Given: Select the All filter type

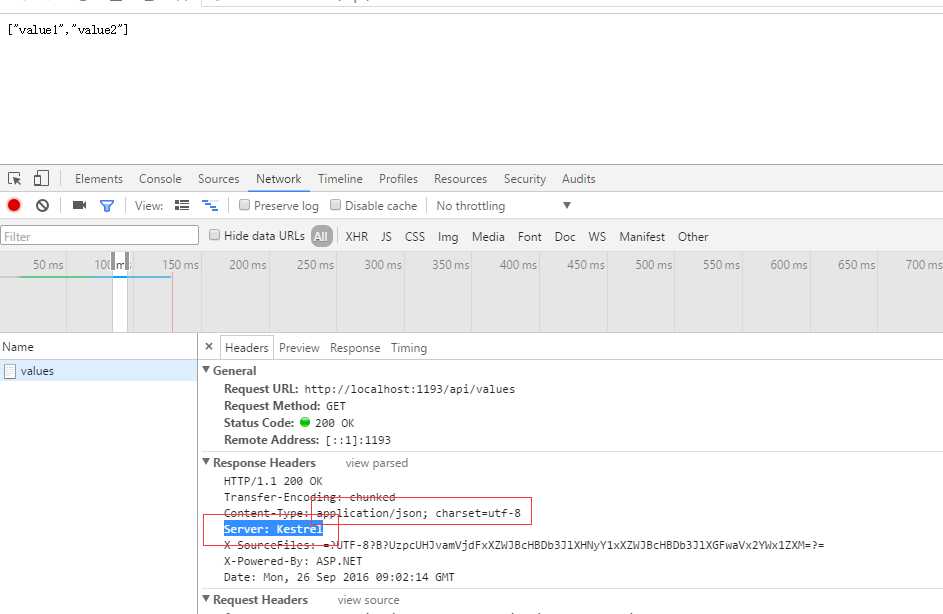Looking at the screenshot, I should [x=321, y=236].
